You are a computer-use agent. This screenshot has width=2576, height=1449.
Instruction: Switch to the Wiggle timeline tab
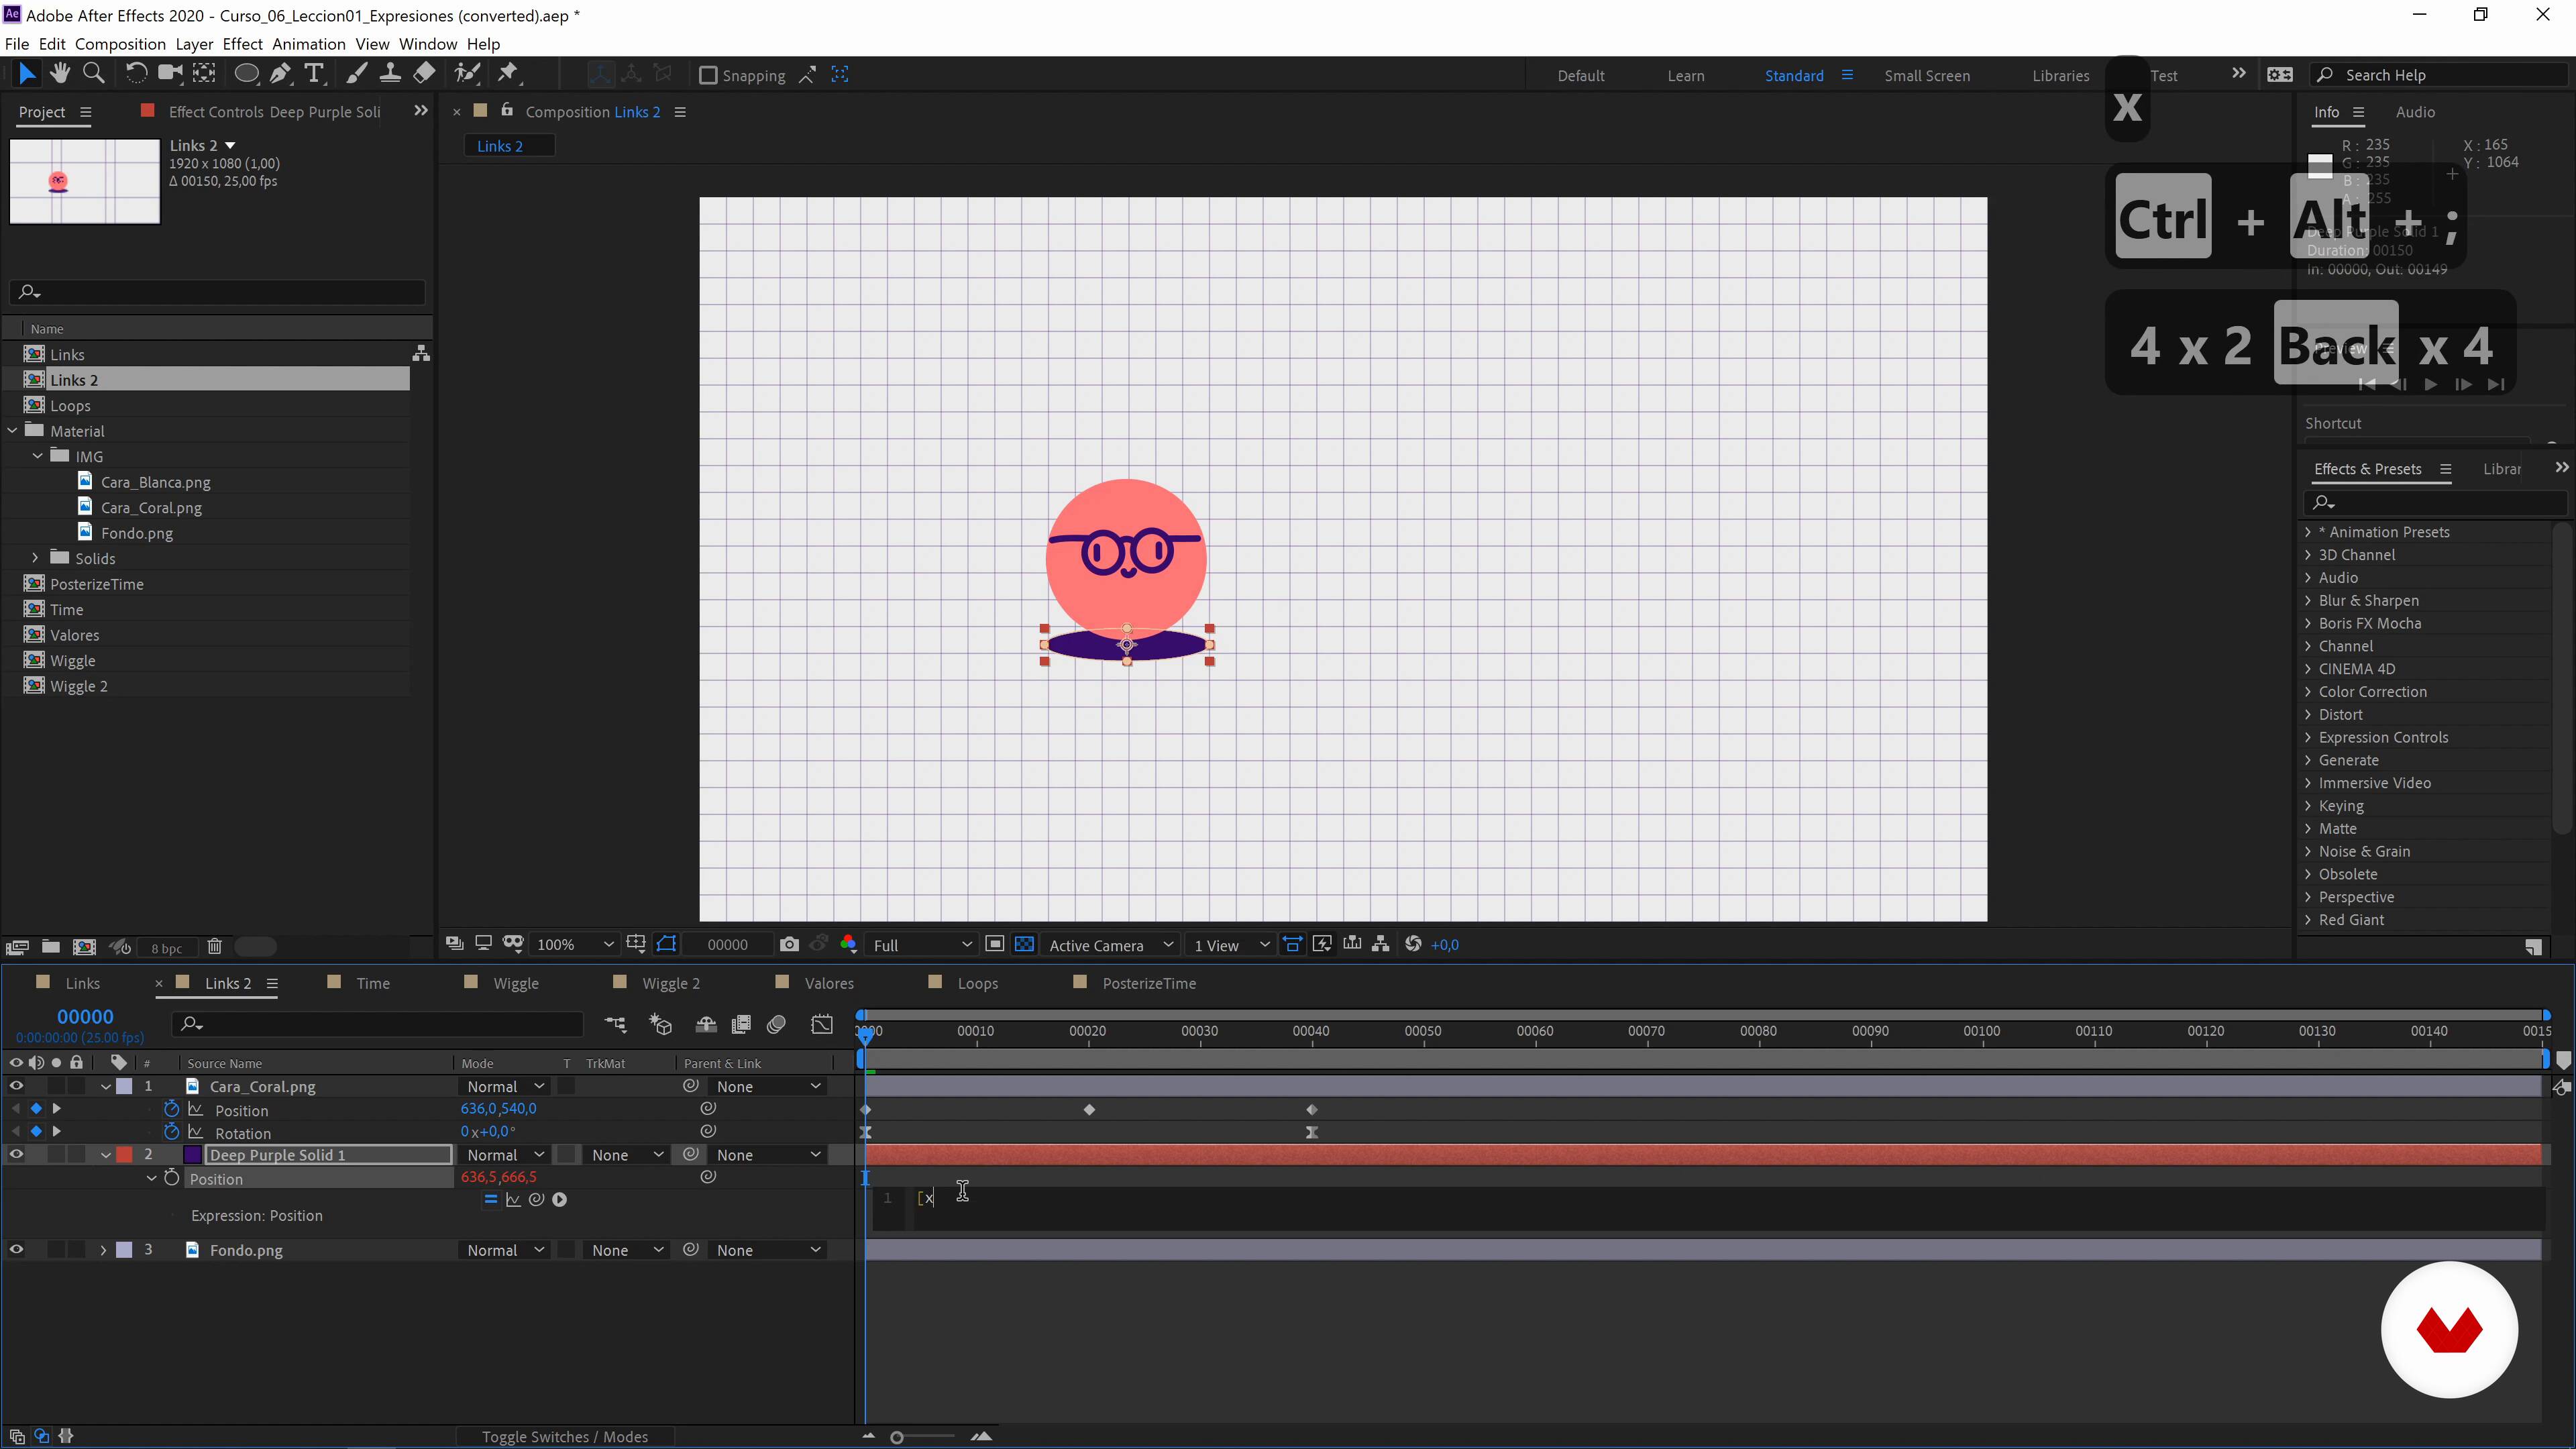pyautogui.click(x=516, y=983)
